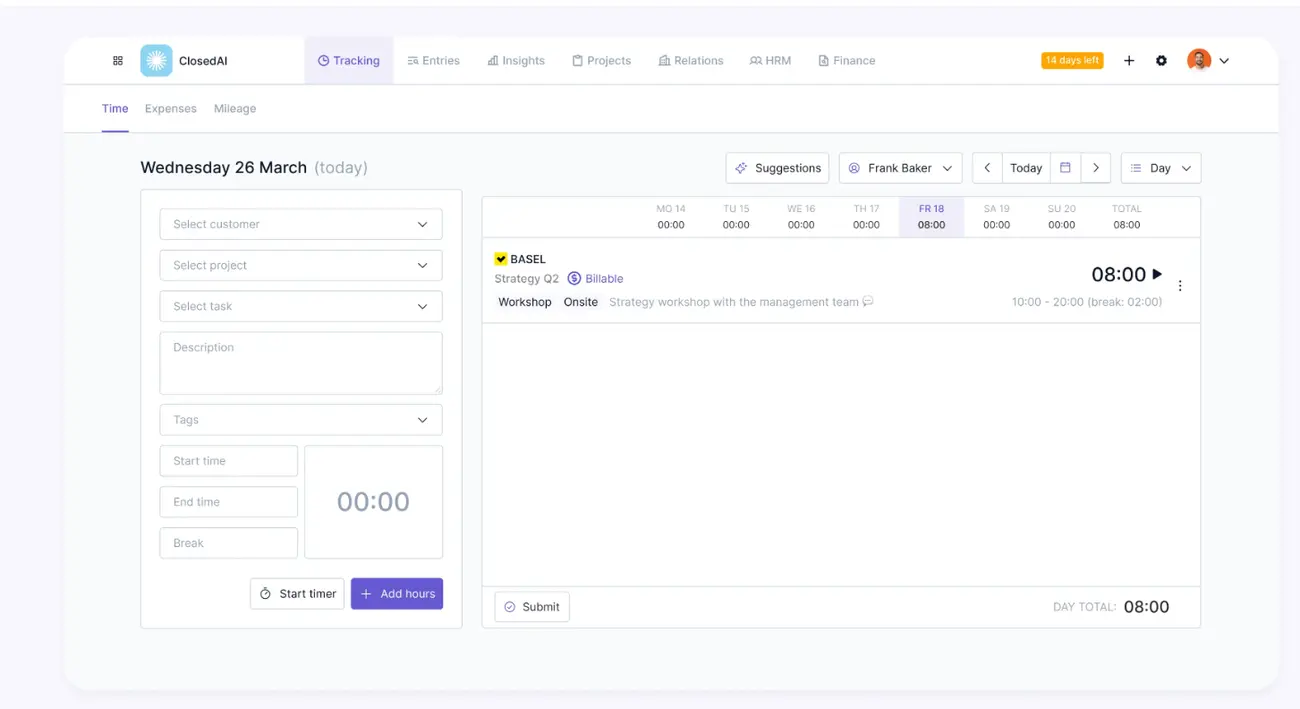Go to previous day with left arrow
The width and height of the screenshot is (1300, 709).
click(x=987, y=168)
